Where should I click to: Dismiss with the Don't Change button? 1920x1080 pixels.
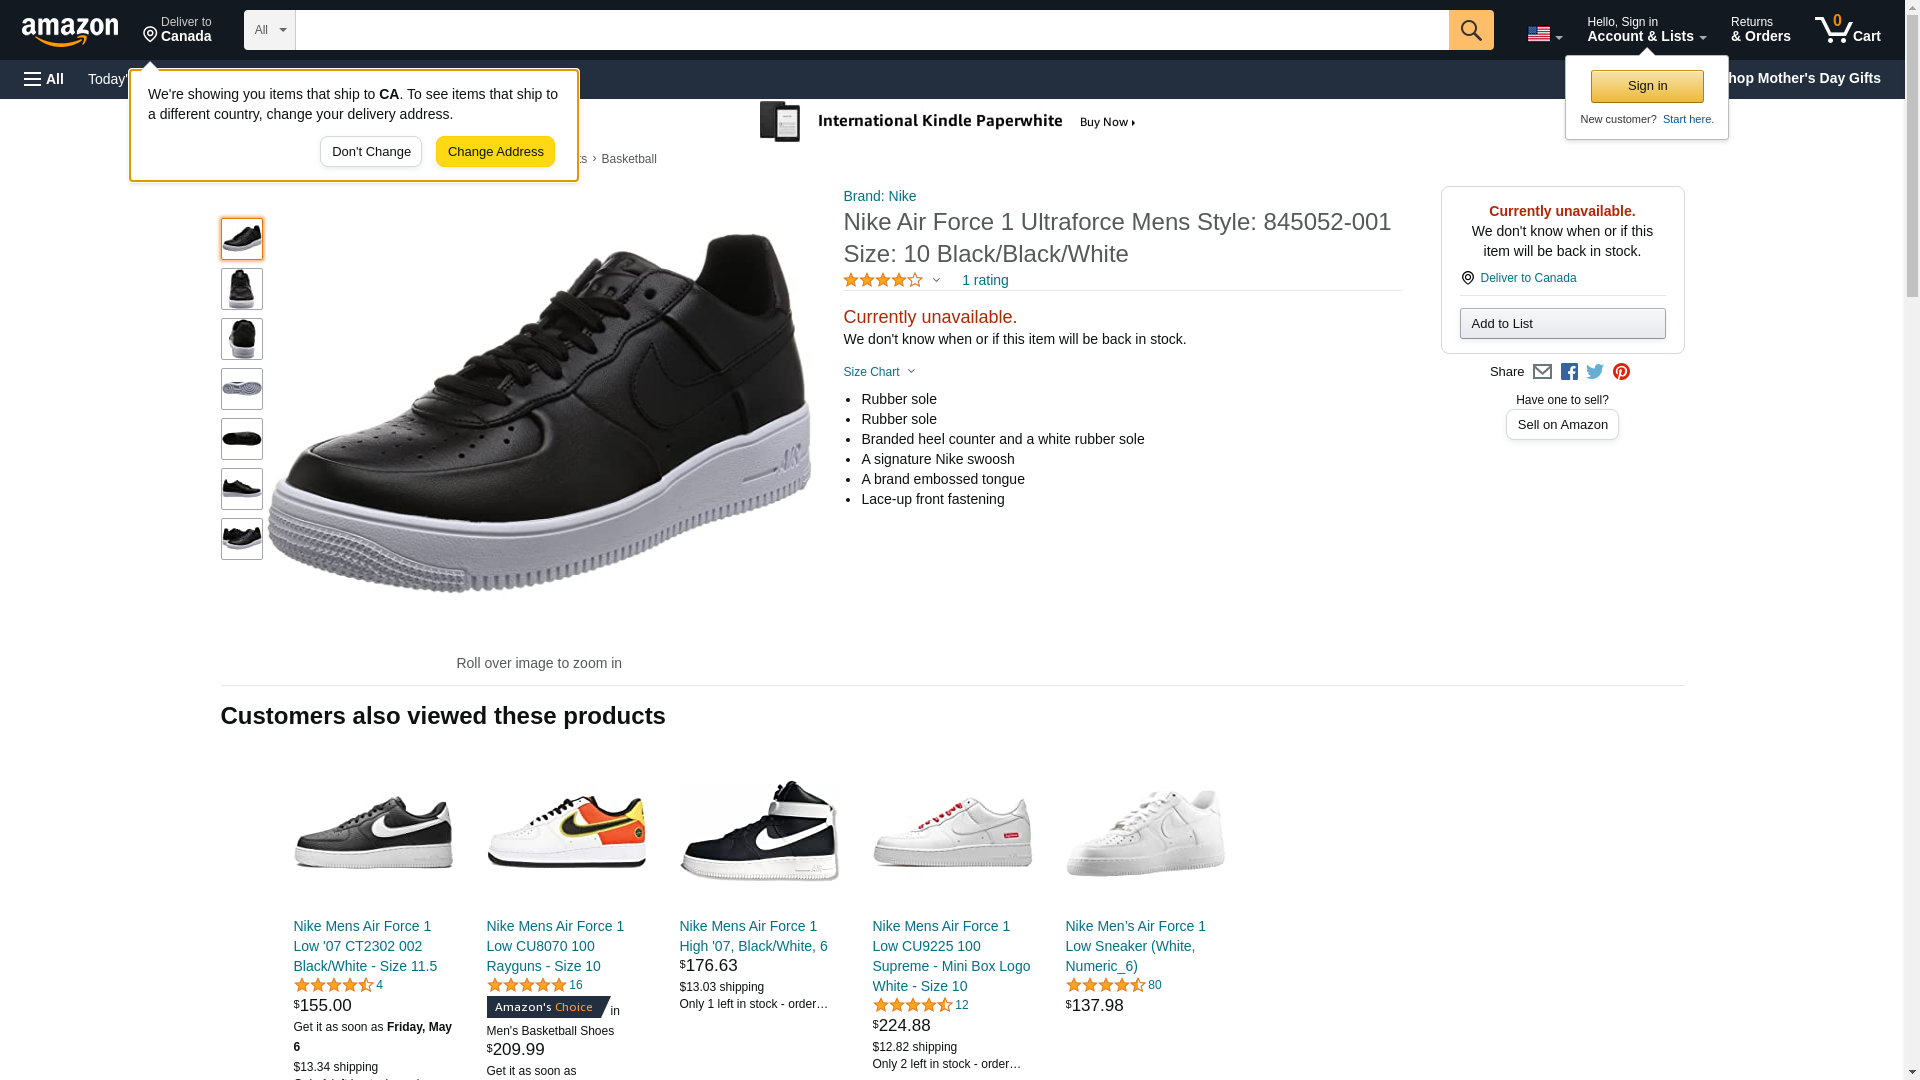(x=371, y=152)
